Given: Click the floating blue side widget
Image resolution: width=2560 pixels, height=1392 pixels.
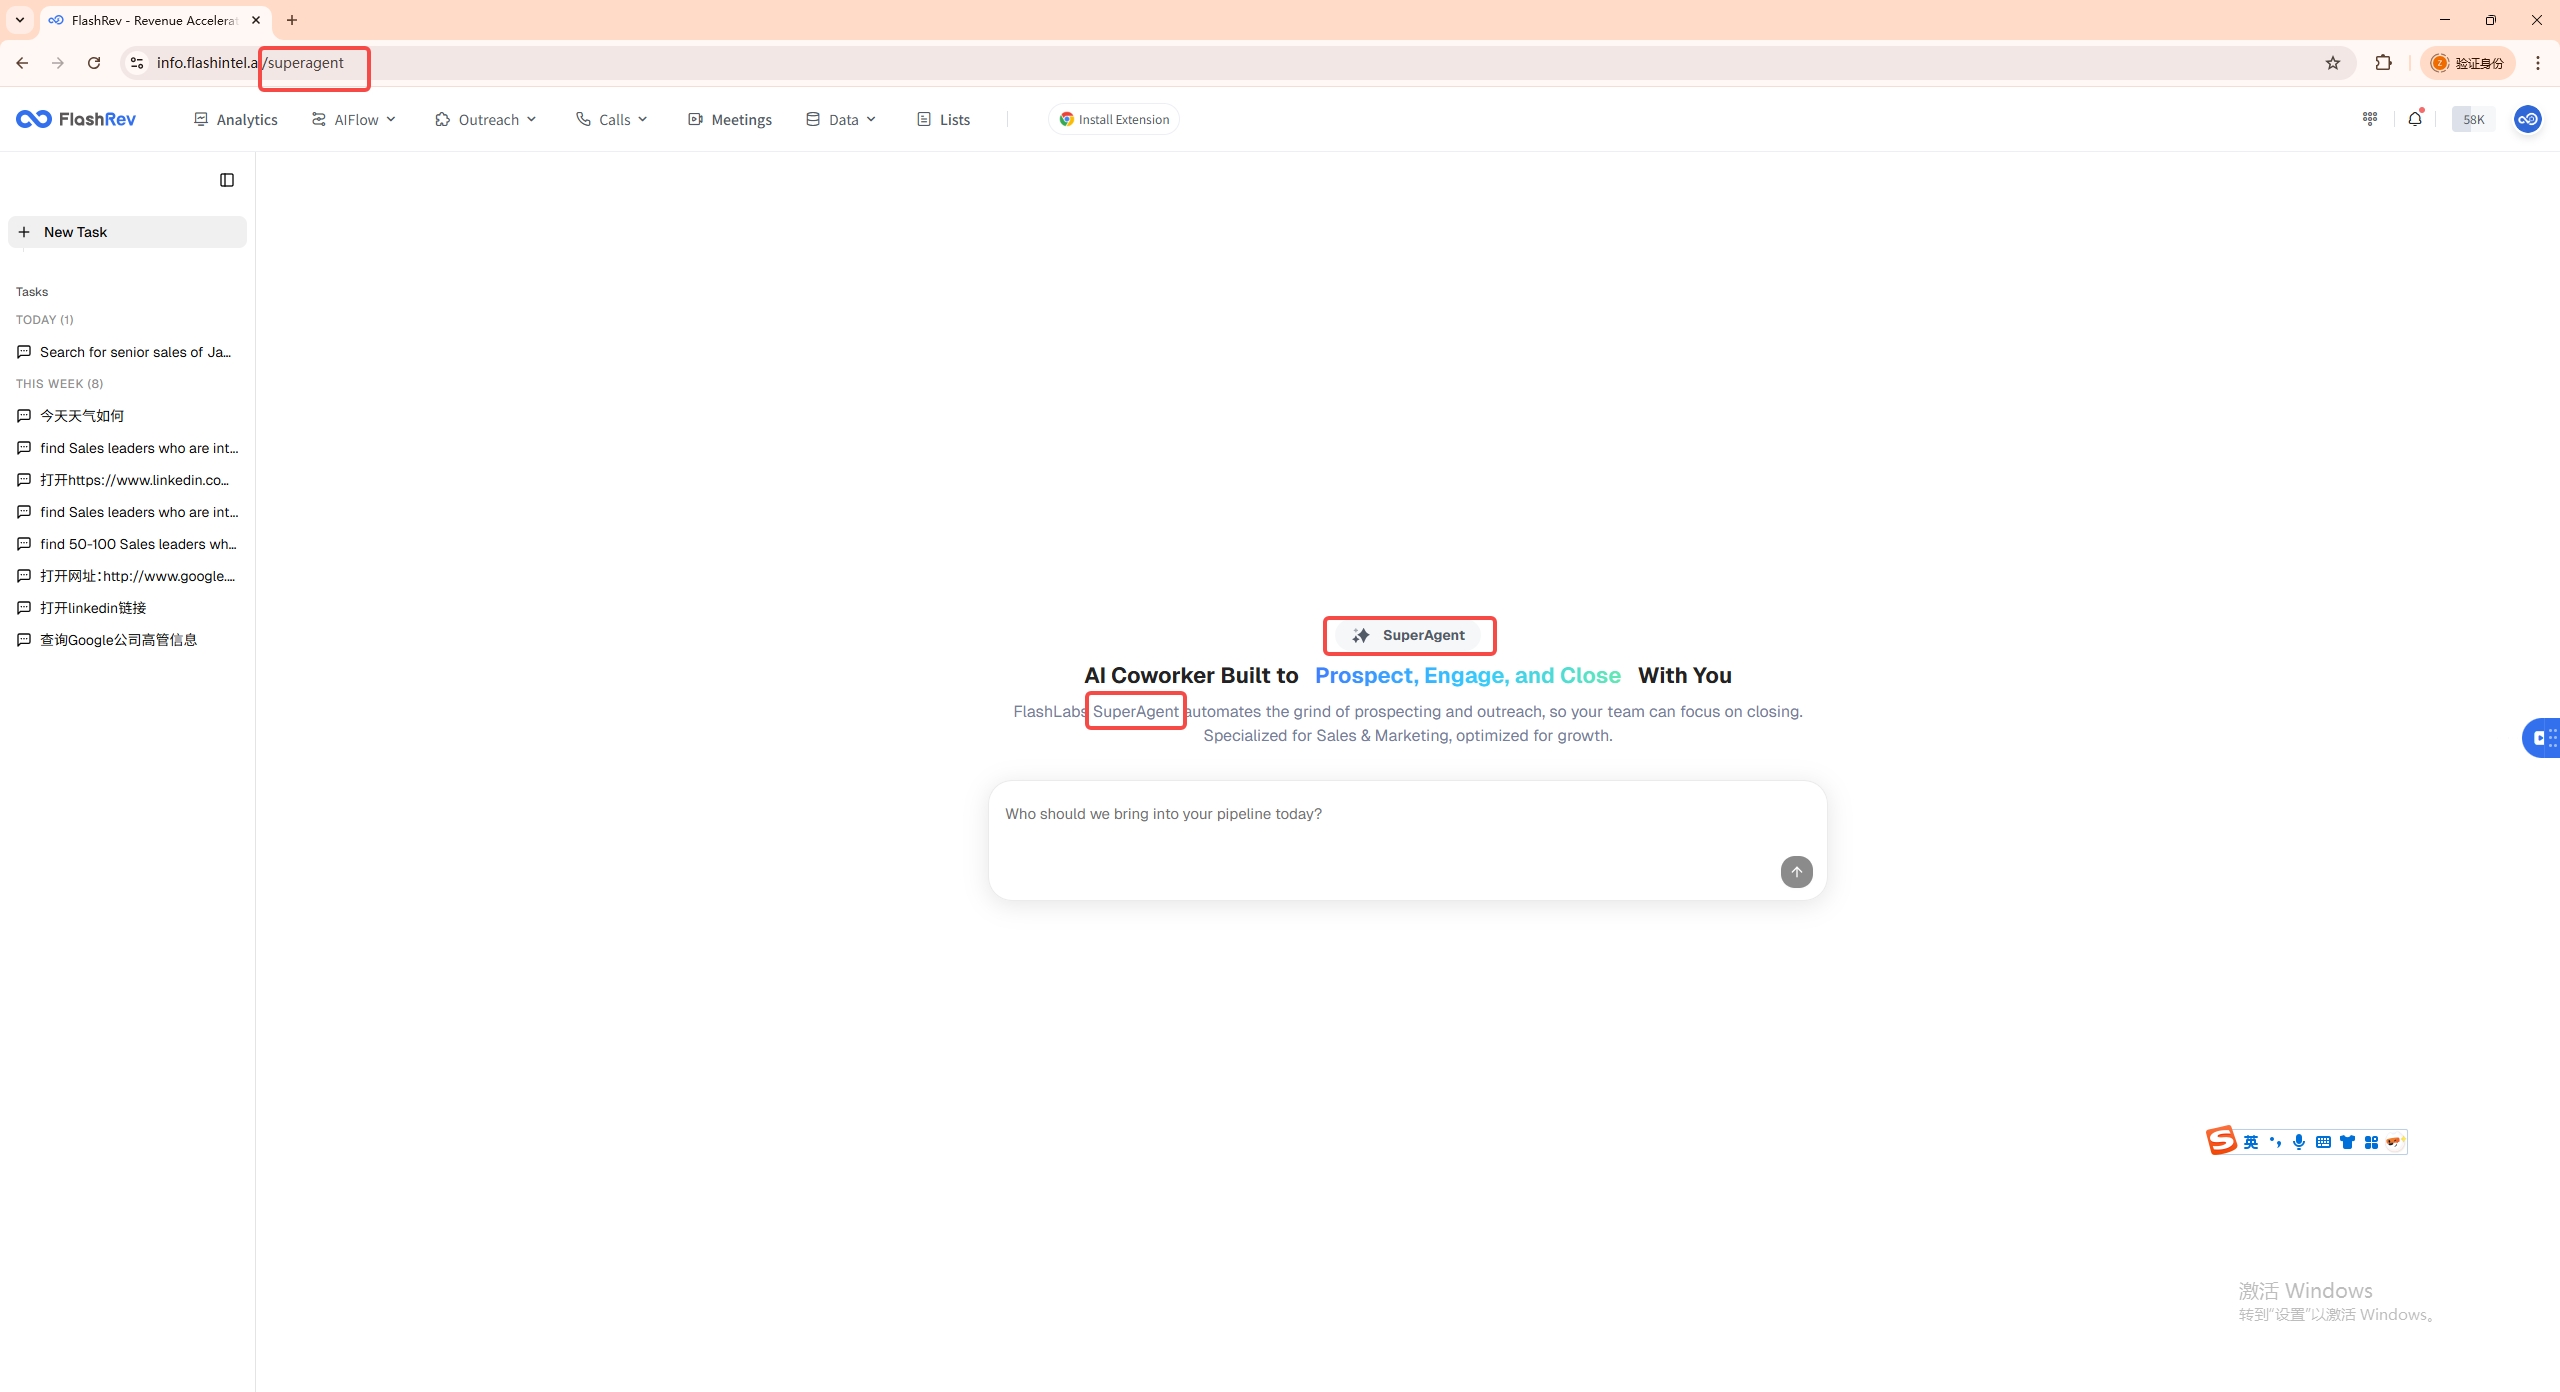Looking at the screenshot, I should coord(2543,738).
